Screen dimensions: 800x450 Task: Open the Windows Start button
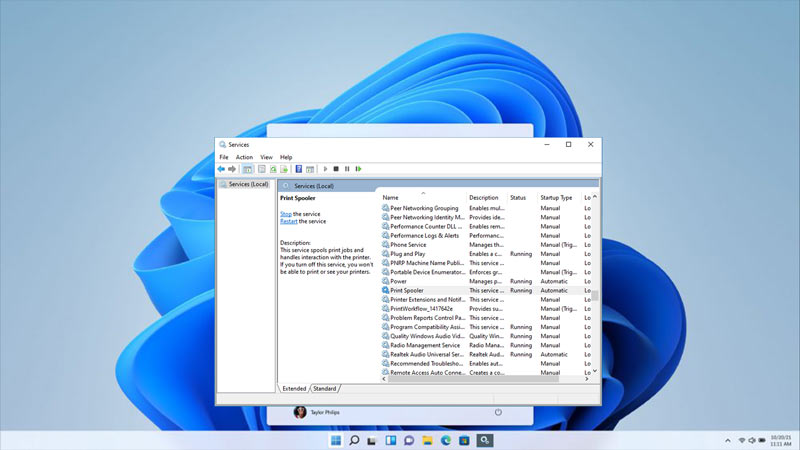[336, 440]
